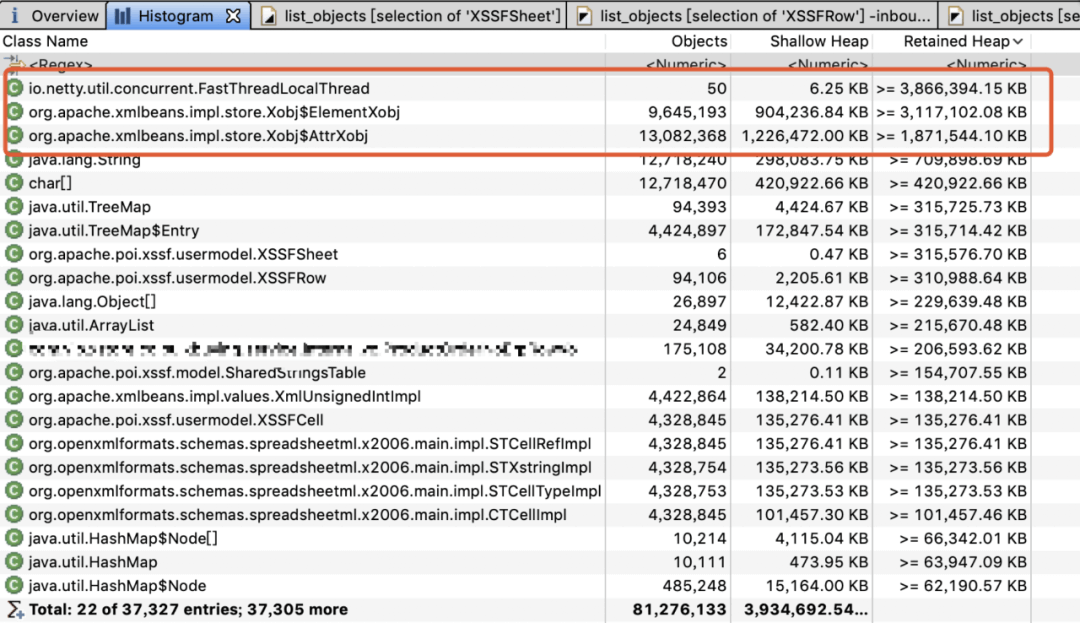Click class icon of XSSFCell row
Image resolution: width=1080 pixels, height=623 pixels.
tap(14, 420)
